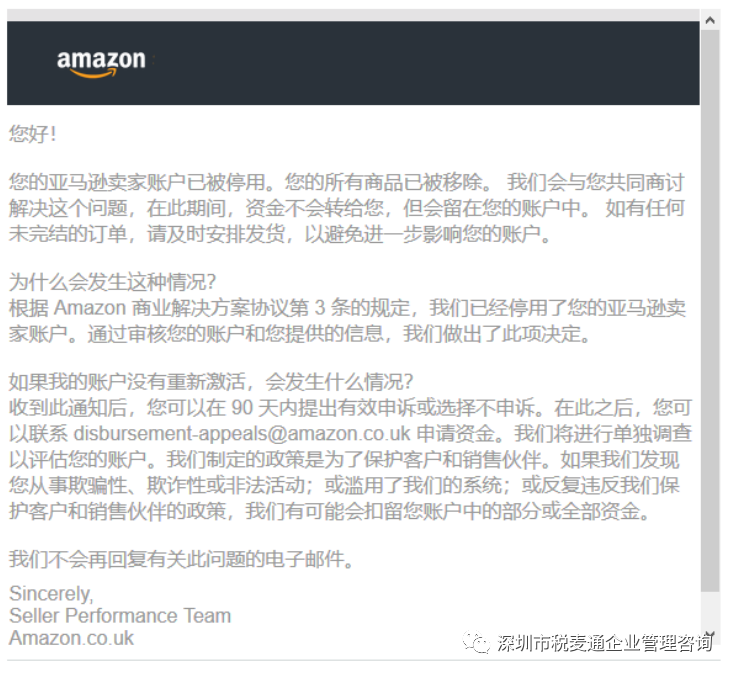Screen dimensions: 736x675
Task: Click the Amazon logo in header
Action: 101,63
